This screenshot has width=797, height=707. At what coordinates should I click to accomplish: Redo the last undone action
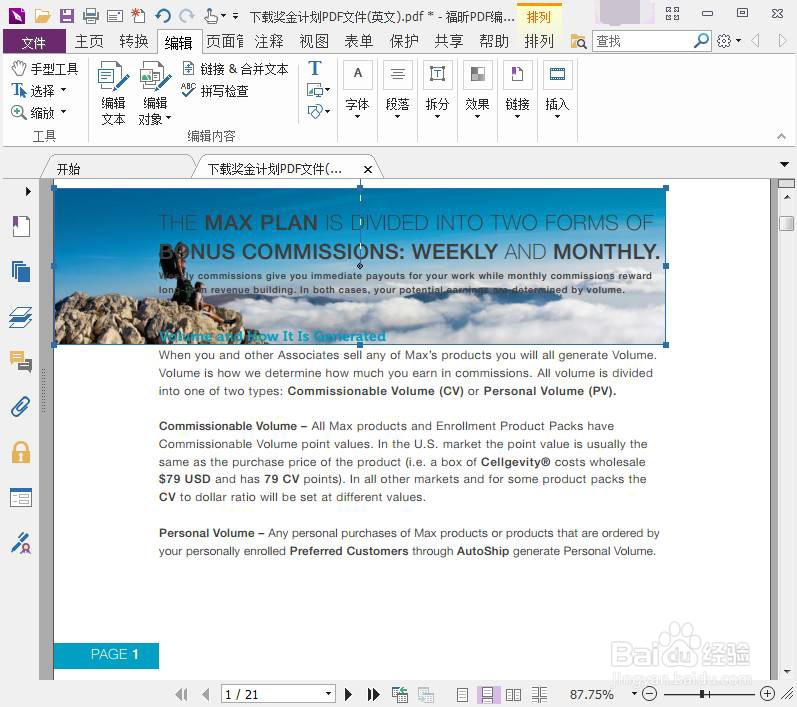(187, 16)
